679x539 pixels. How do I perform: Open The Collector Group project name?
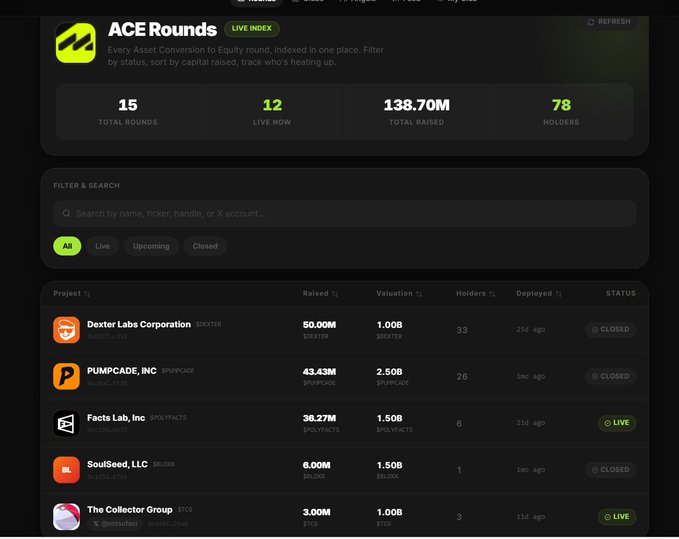(129, 510)
